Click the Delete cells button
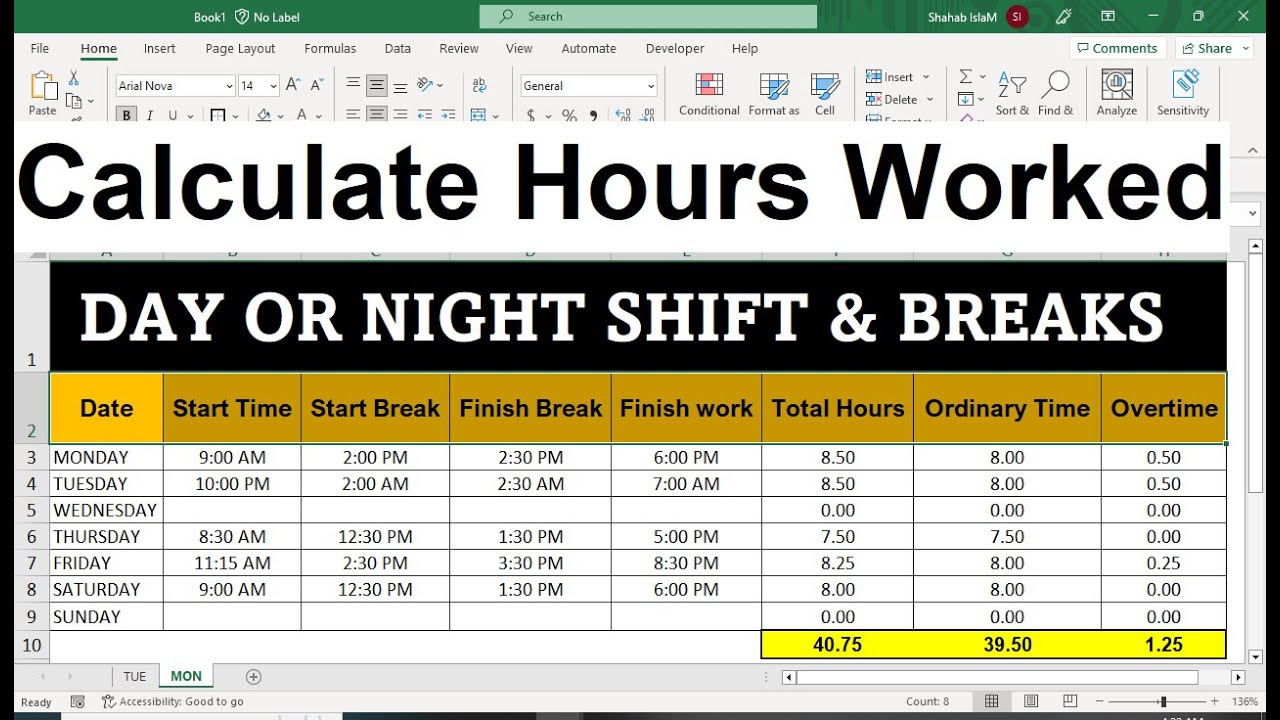 [x=892, y=99]
